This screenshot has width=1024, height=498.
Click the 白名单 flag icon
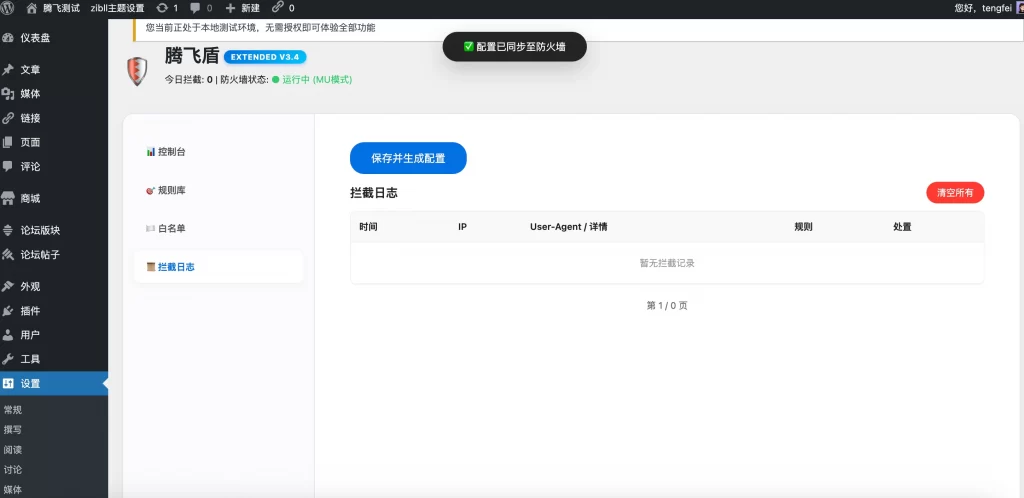click(x=151, y=228)
